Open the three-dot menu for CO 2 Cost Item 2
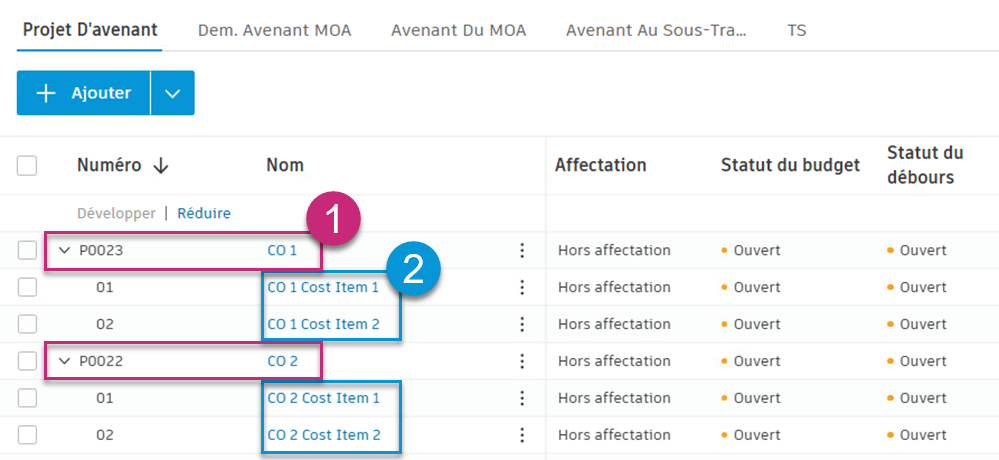999x460 pixels. [x=521, y=436]
